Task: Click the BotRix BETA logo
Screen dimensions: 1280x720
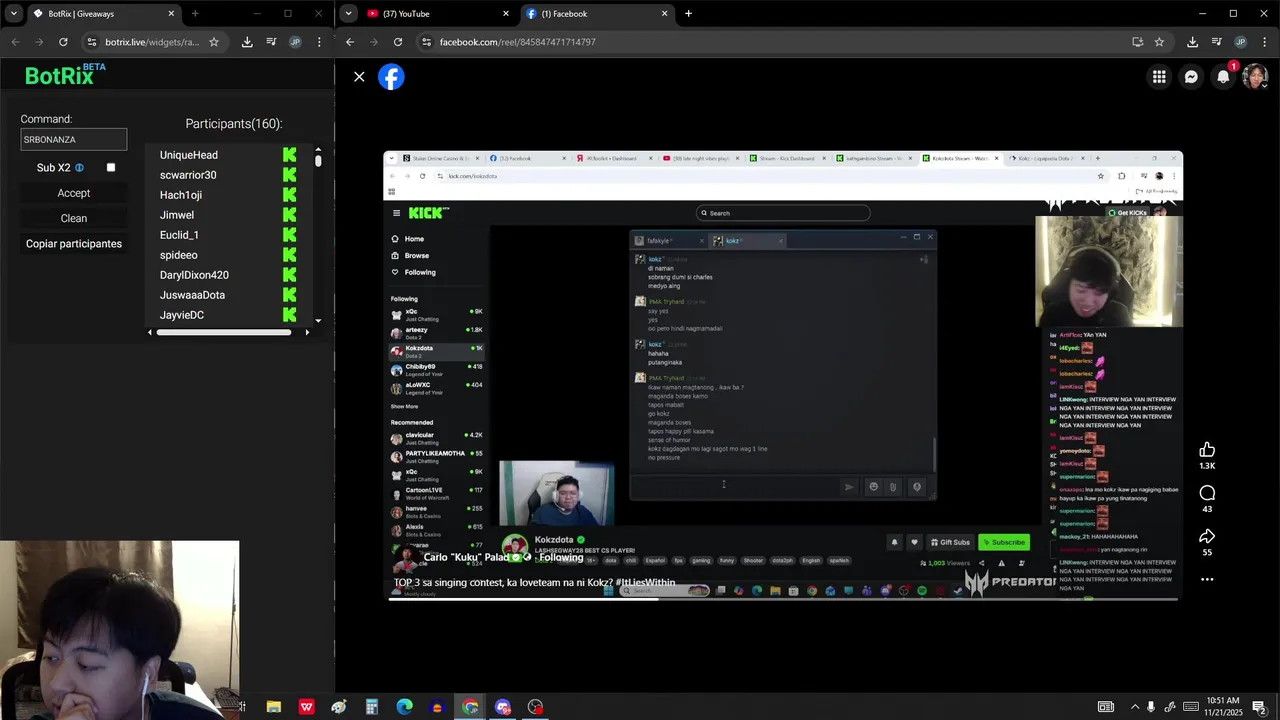Action: click(65, 75)
